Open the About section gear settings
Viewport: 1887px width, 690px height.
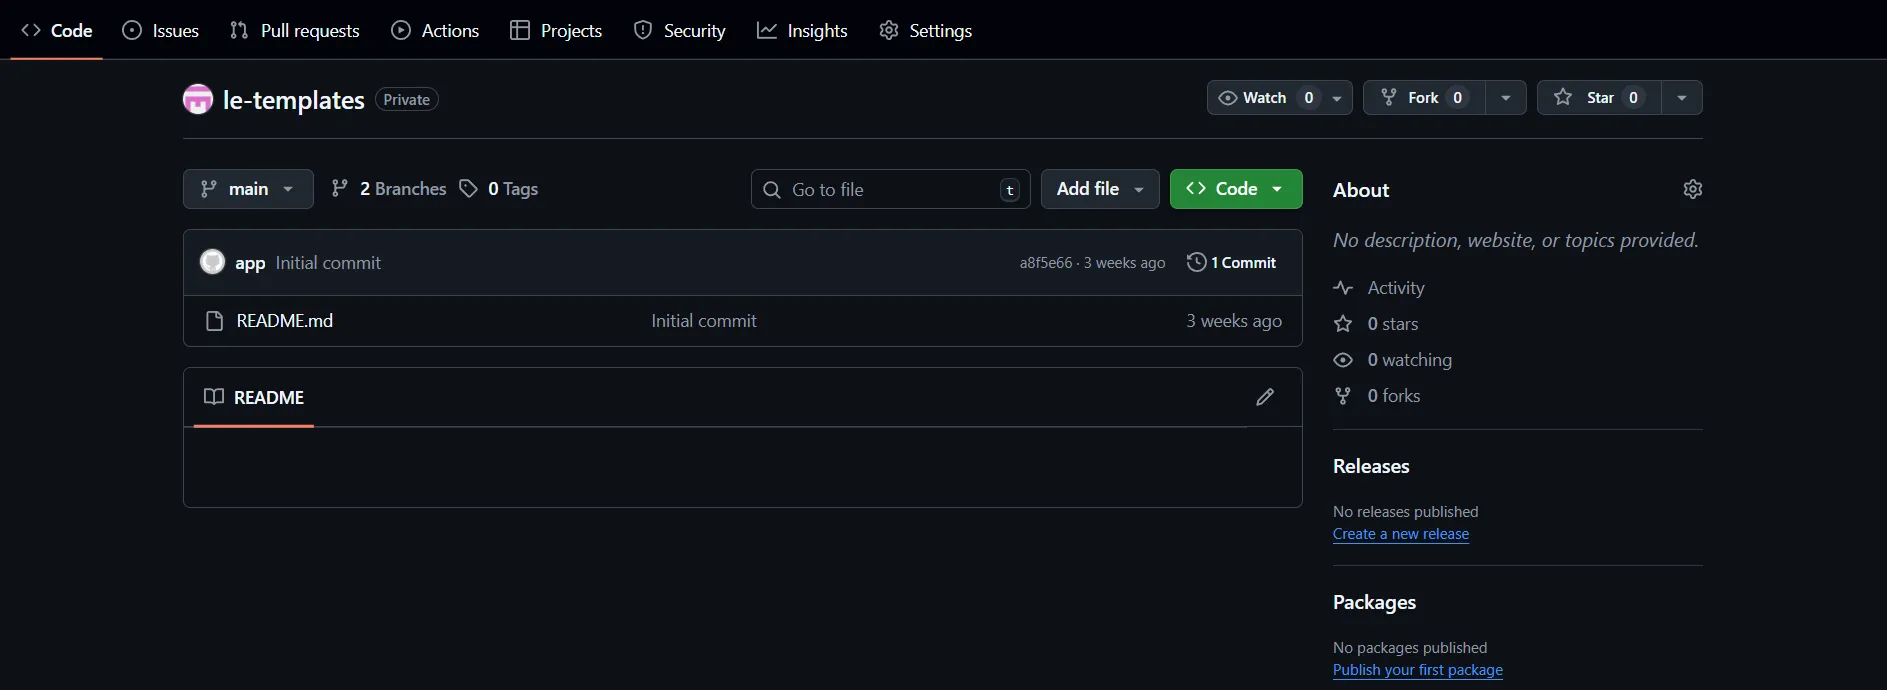click(x=1693, y=189)
